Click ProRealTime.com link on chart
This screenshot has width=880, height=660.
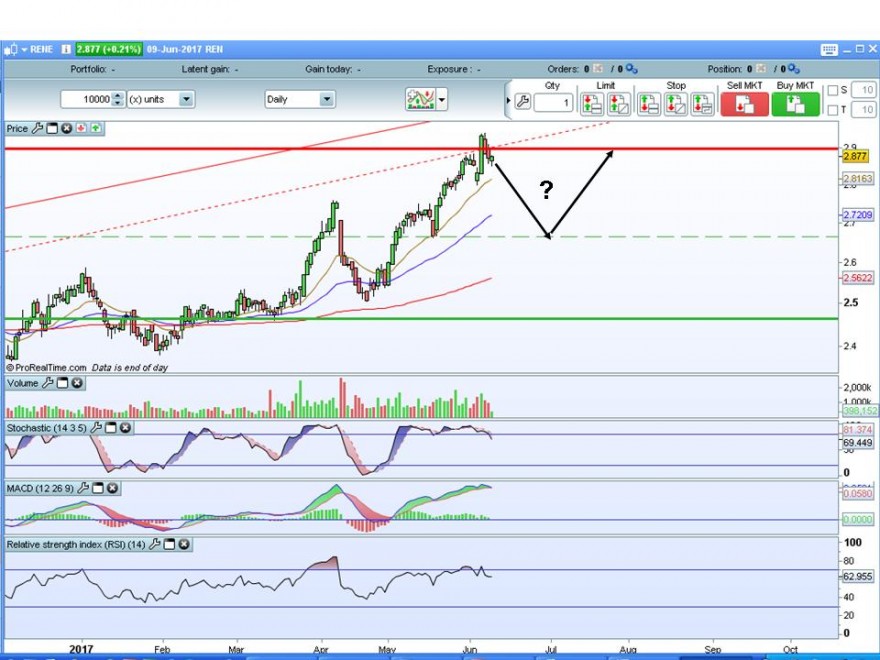click(x=51, y=368)
